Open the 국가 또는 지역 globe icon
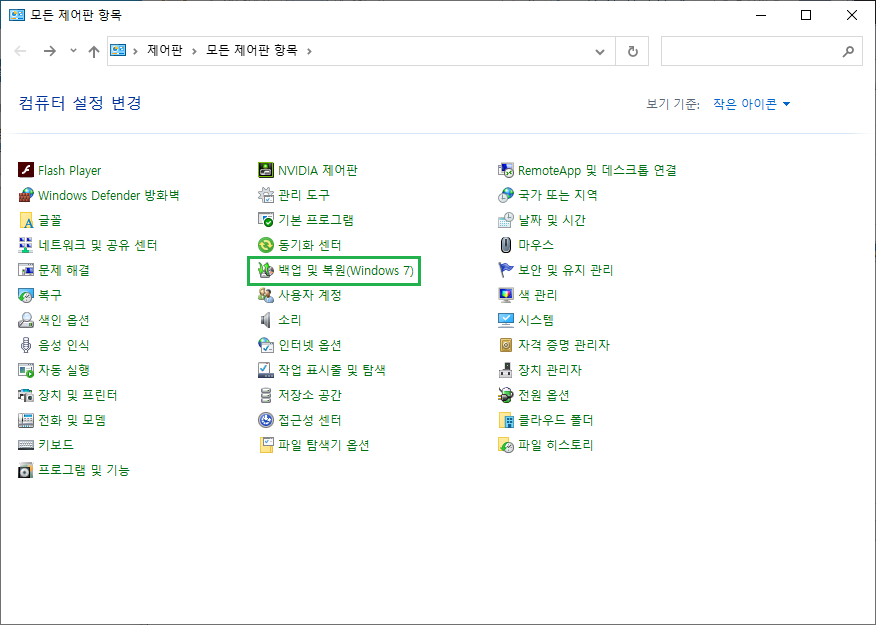This screenshot has height=625, width=876. click(x=506, y=195)
